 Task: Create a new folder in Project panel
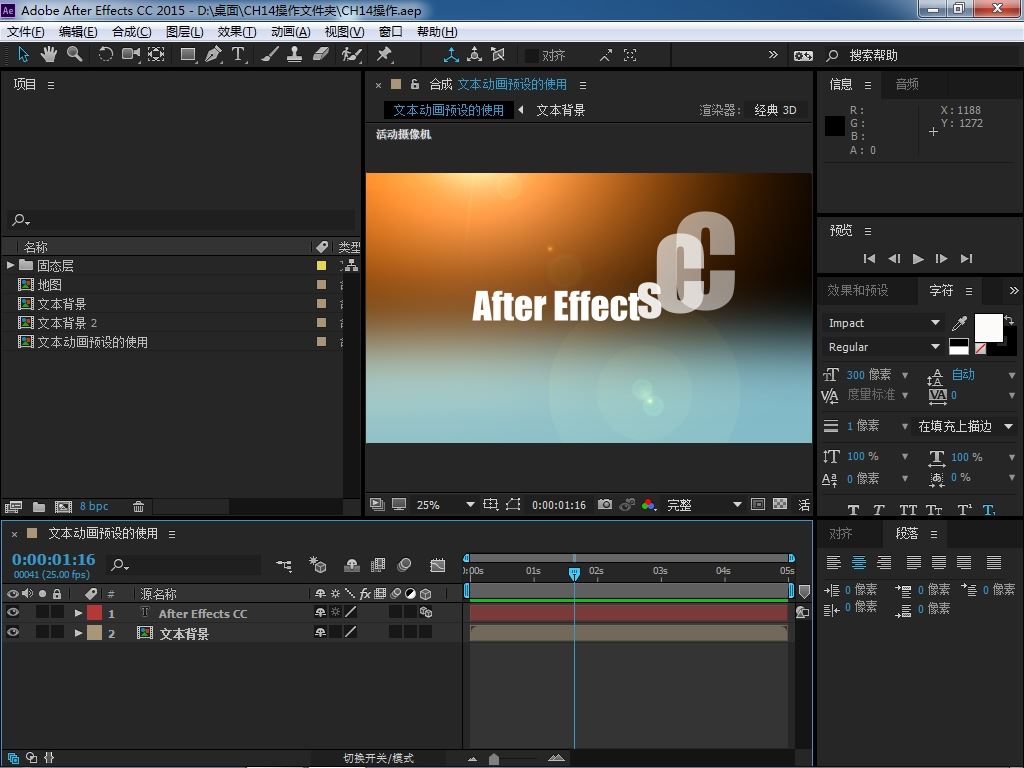[39, 506]
